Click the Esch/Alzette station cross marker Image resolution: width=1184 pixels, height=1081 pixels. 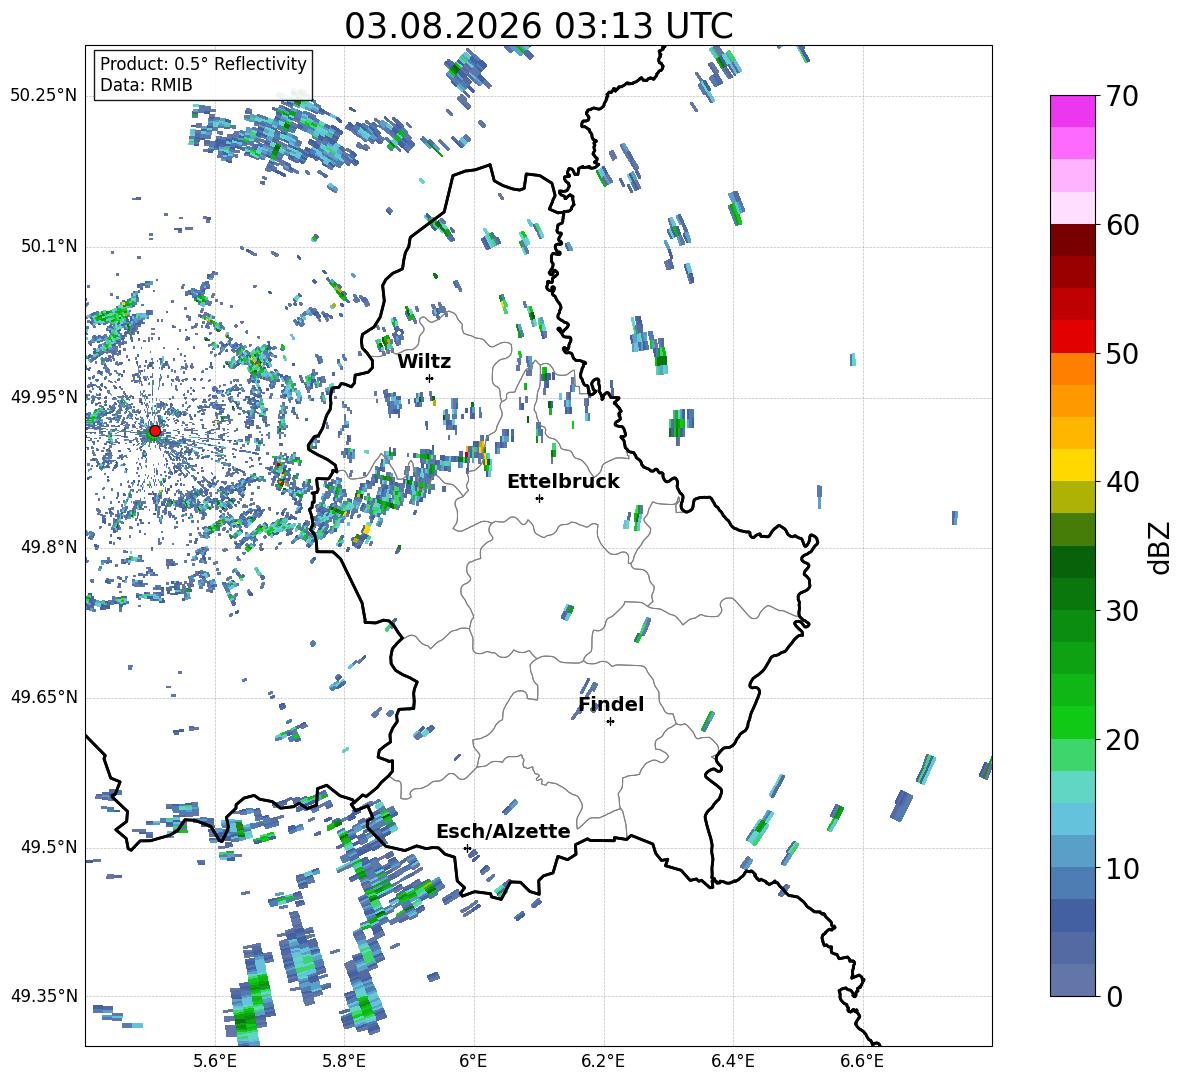click(x=467, y=848)
